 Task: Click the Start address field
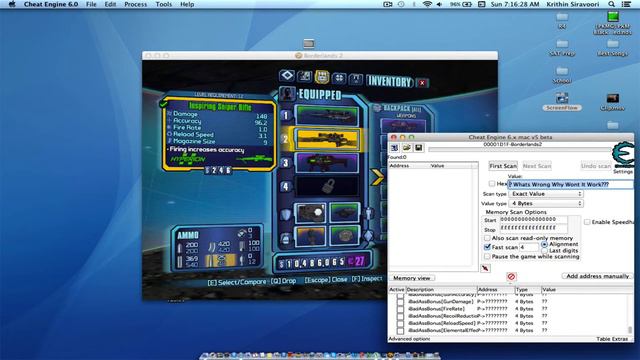[x=533, y=220]
